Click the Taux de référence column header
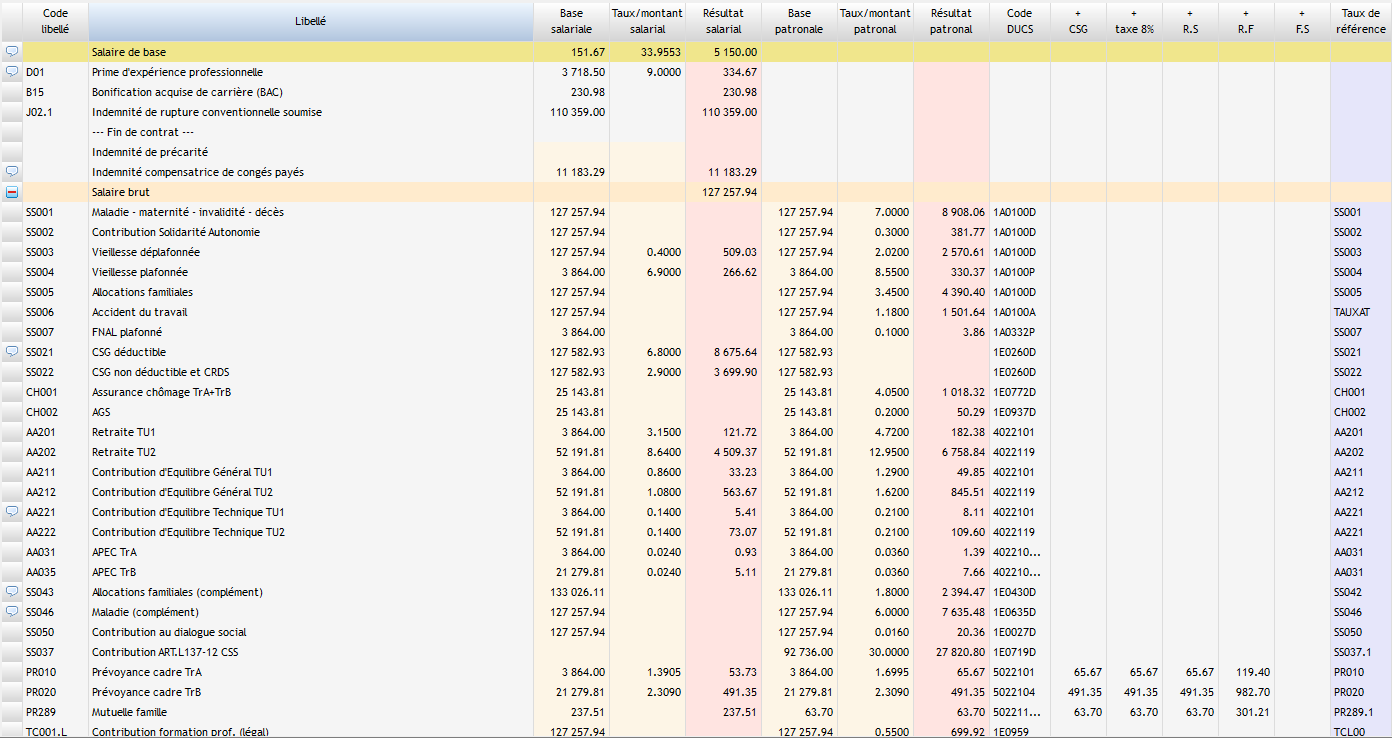The width and height of the screenshot is (1392, 738). click(1361, 21)
